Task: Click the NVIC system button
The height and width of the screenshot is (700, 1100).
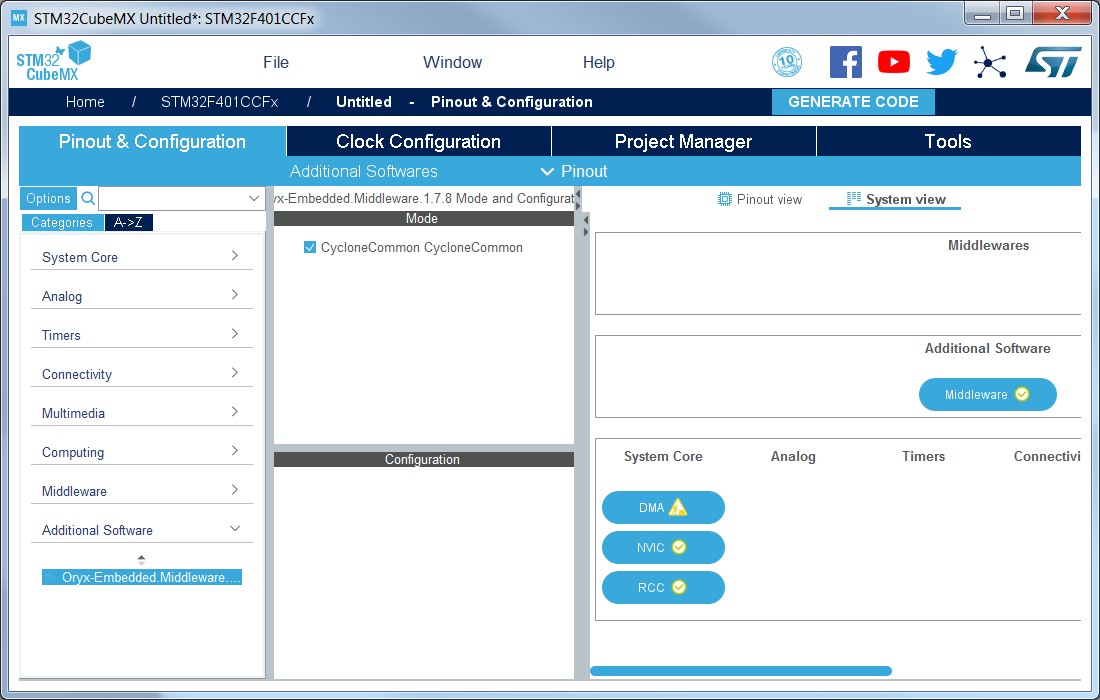Action: [x=663, y=547]
